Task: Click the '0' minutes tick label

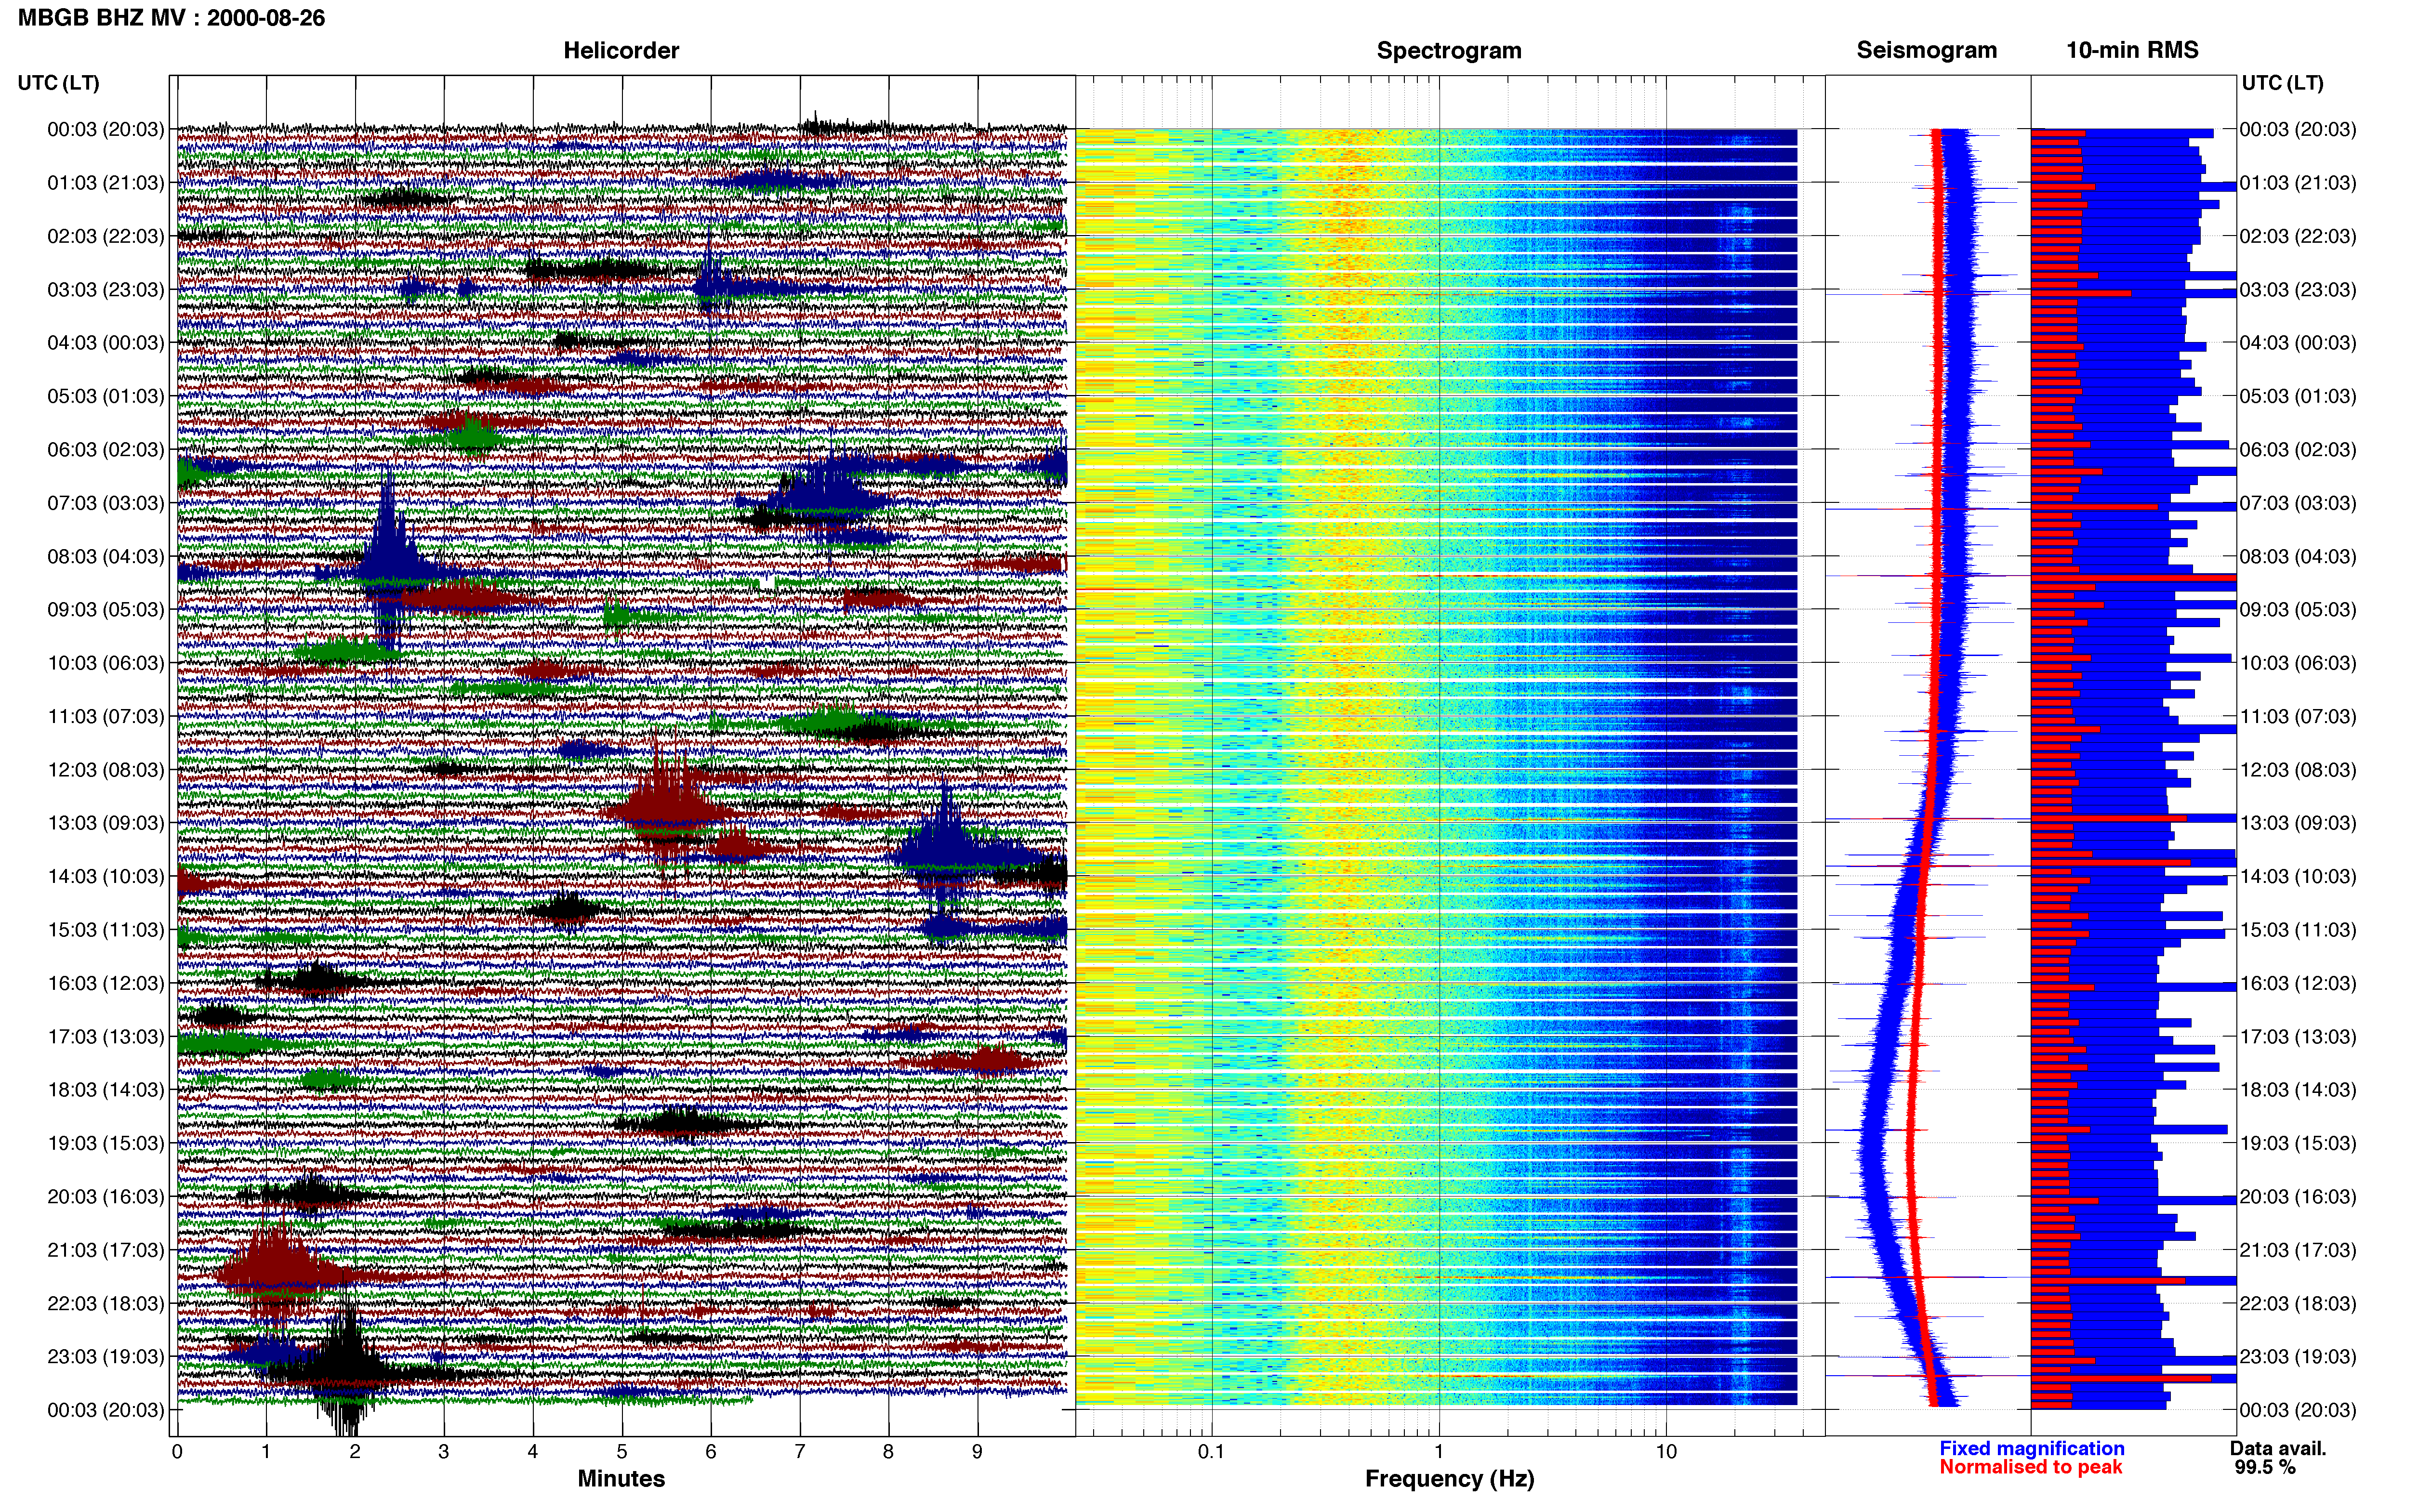Action: click(x=177, y=1452)
